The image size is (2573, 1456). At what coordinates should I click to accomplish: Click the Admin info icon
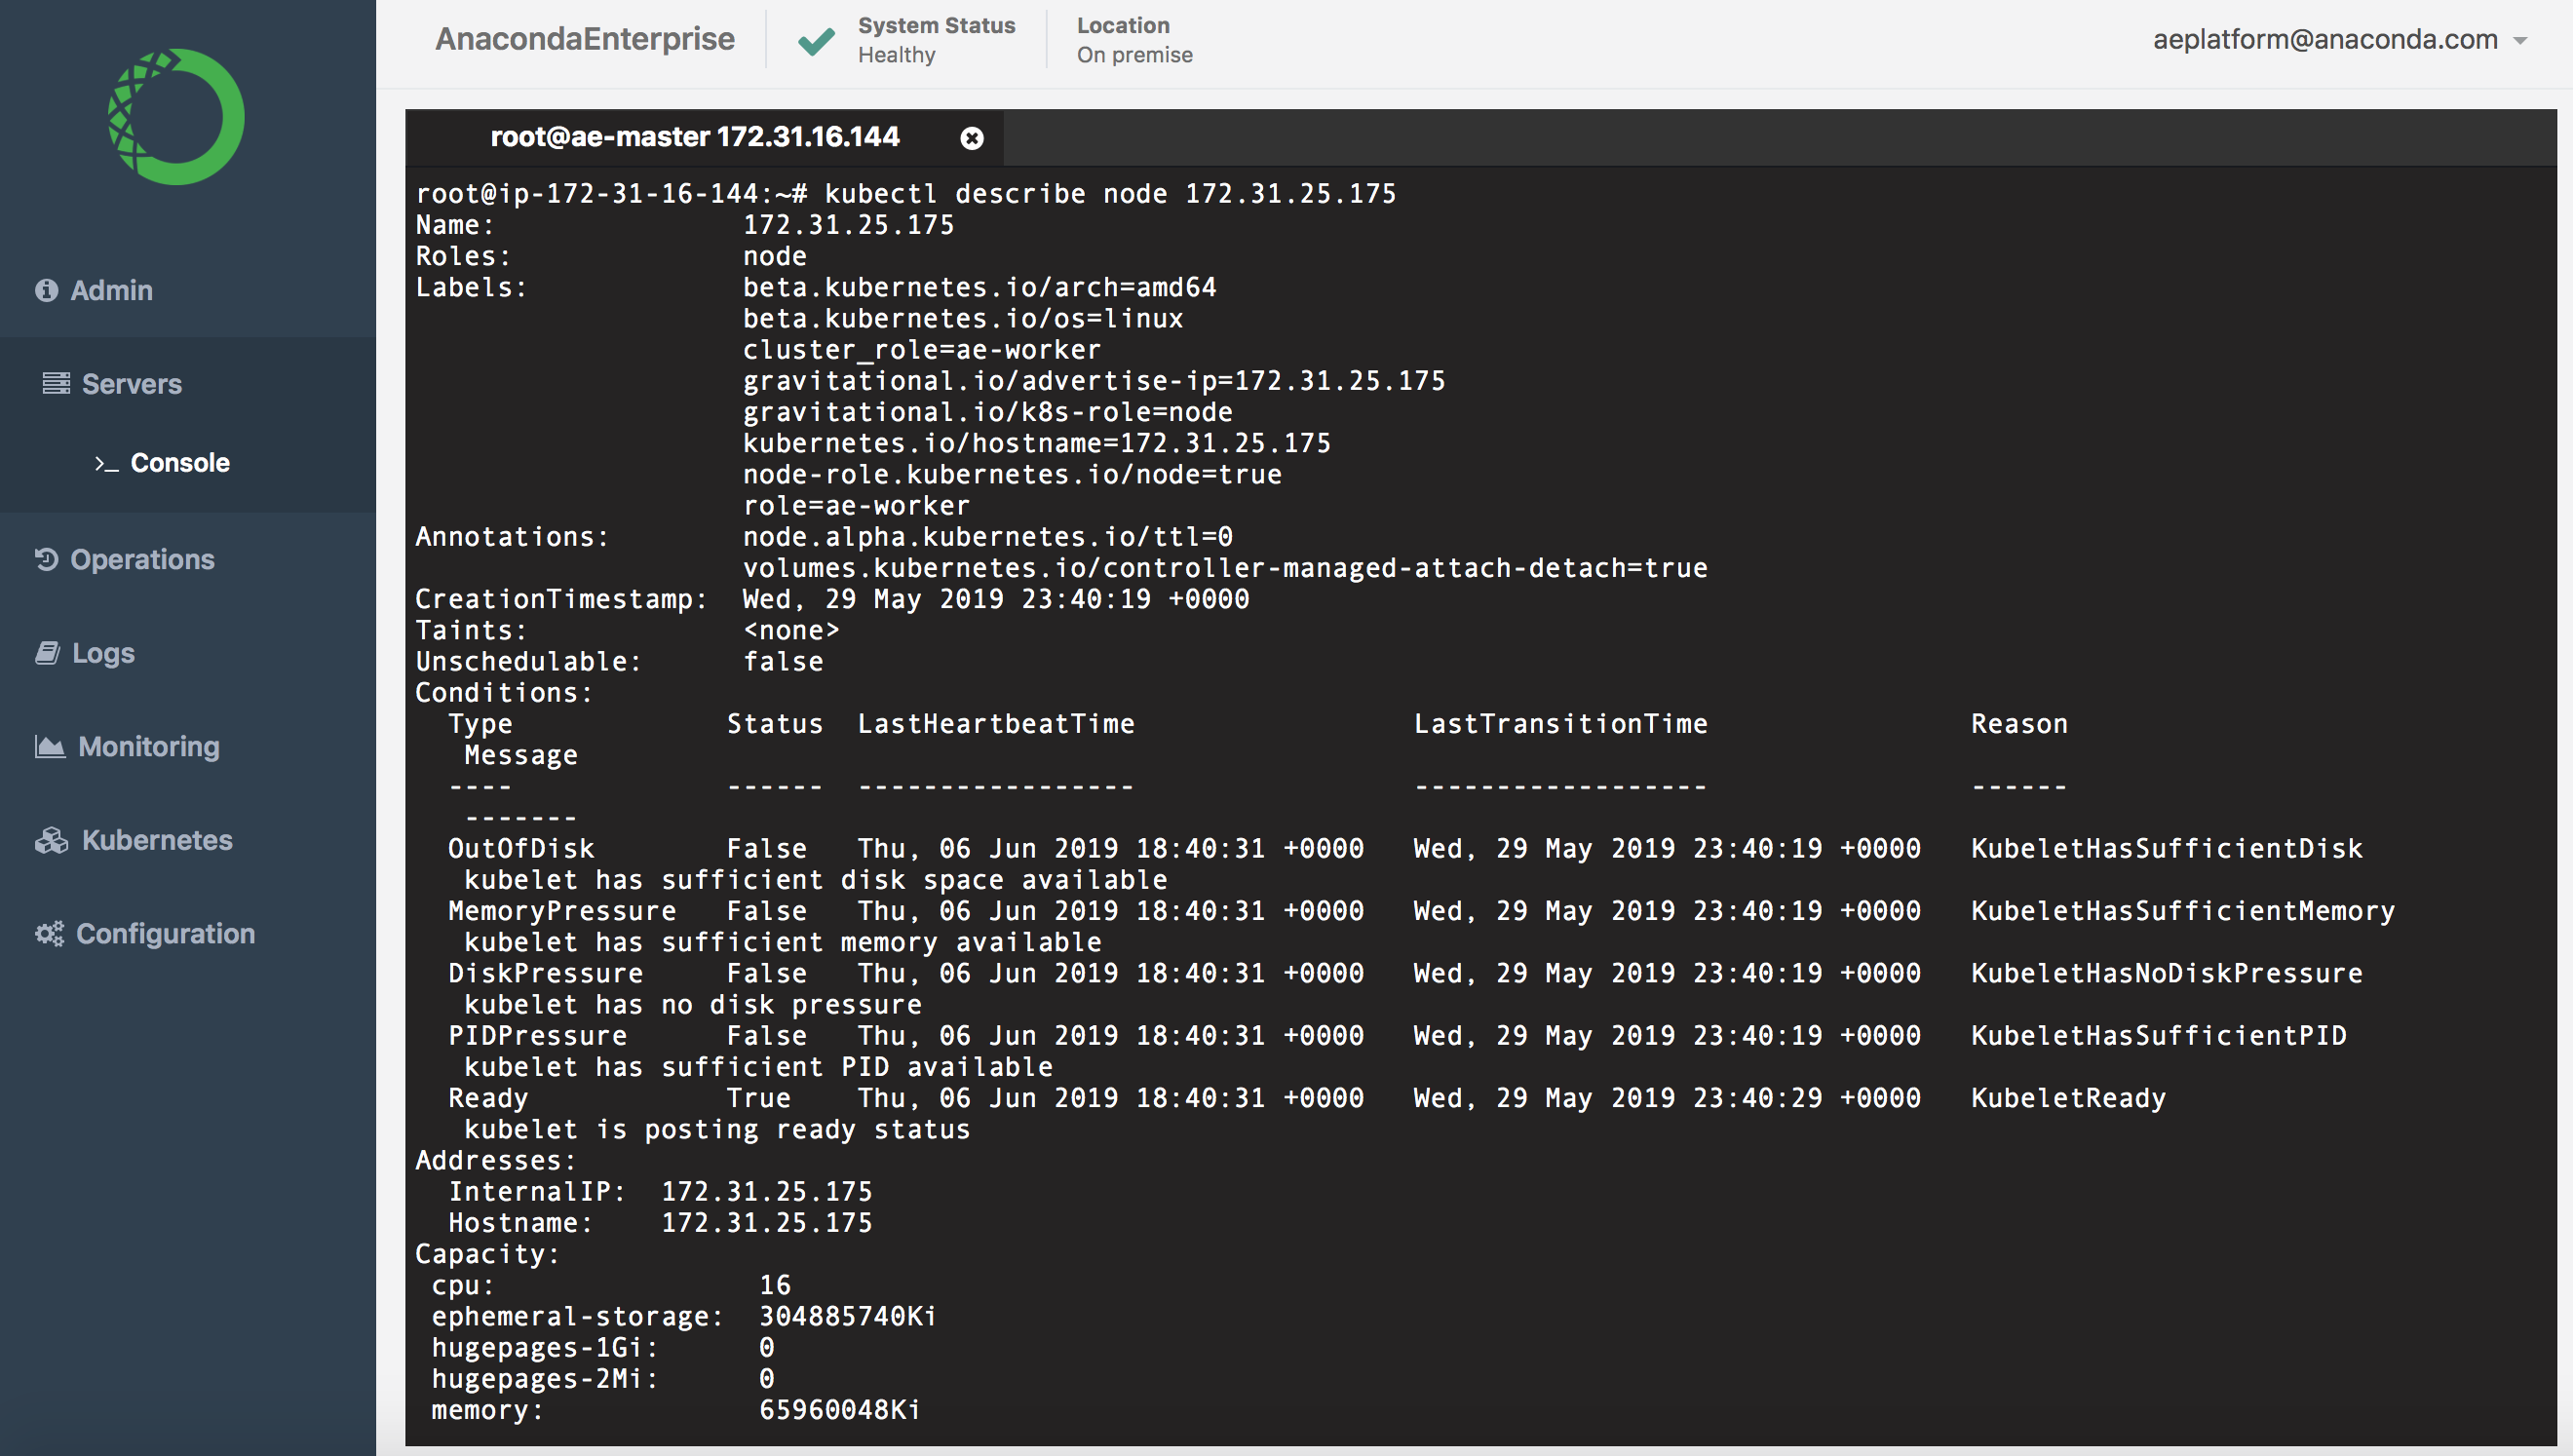coord(46,290)
